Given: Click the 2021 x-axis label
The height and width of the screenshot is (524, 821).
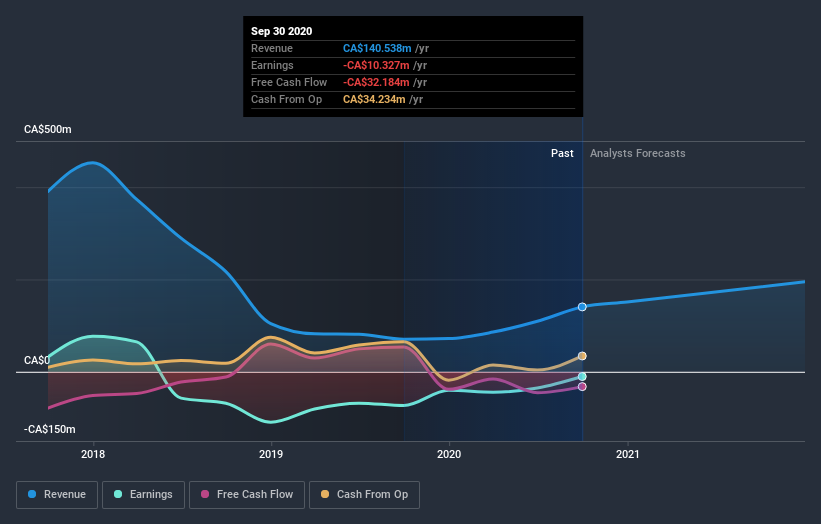Looking at the screenshot, I should pos(627,454).
